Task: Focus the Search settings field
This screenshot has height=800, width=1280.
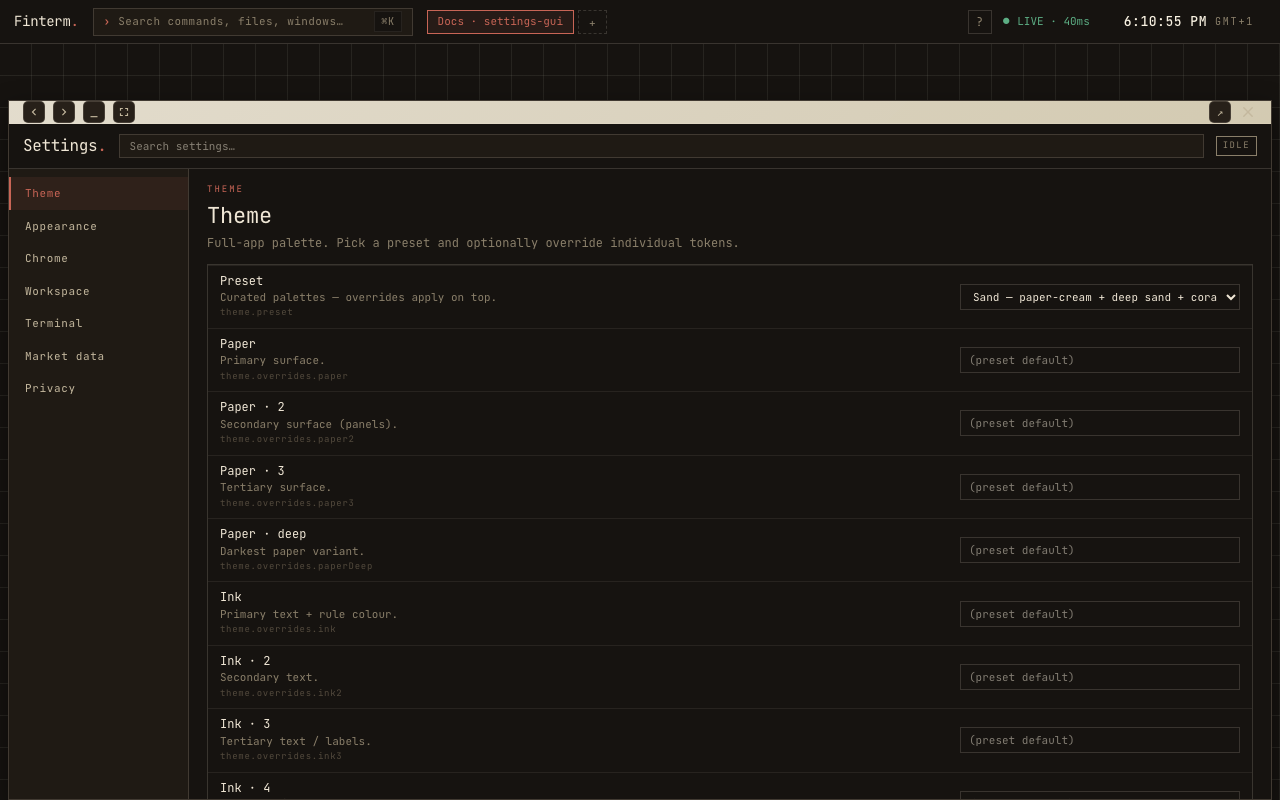Action: click(661, 146)
